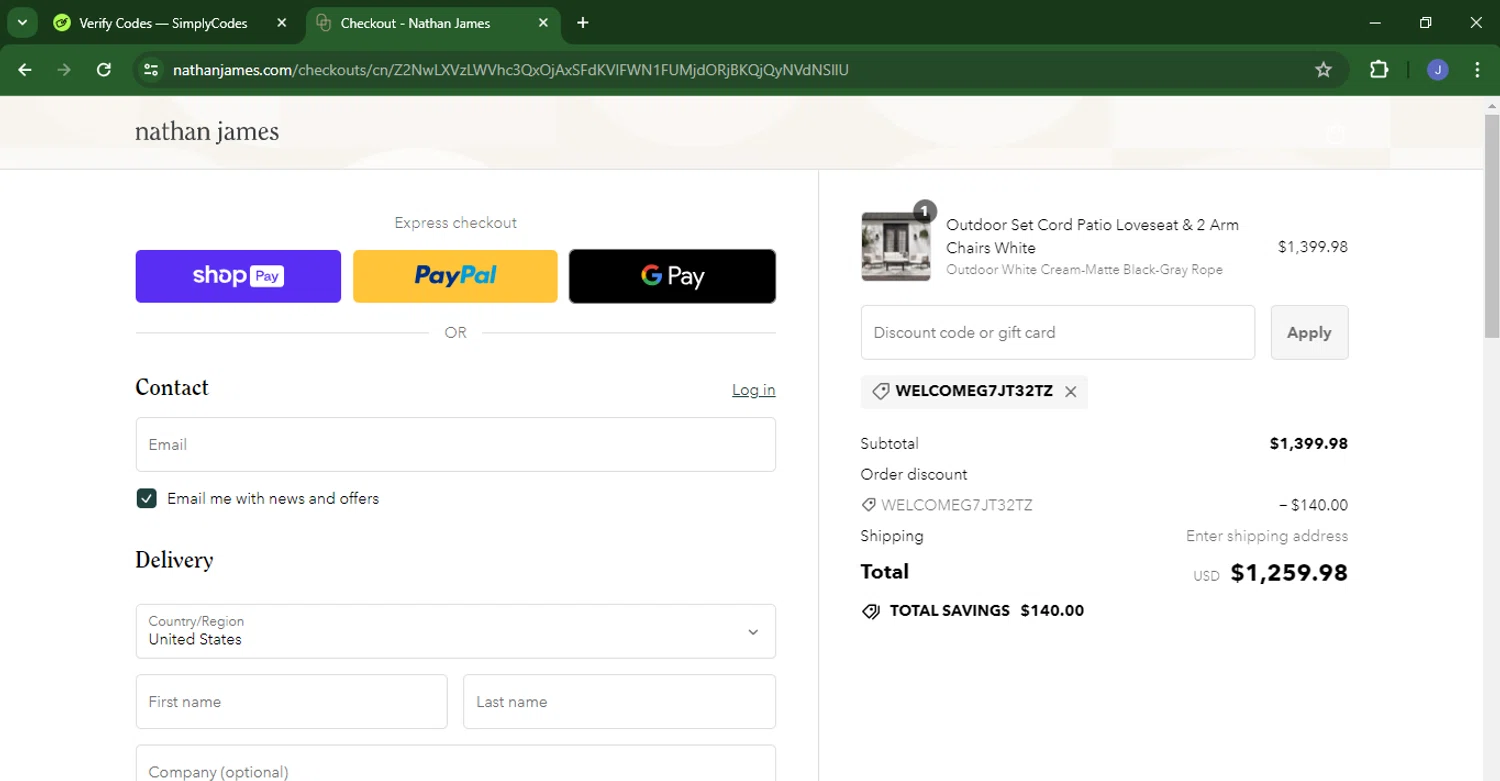Choose the G Pay express button
This screenshot has height=781, width=1500.
[672, 276]
